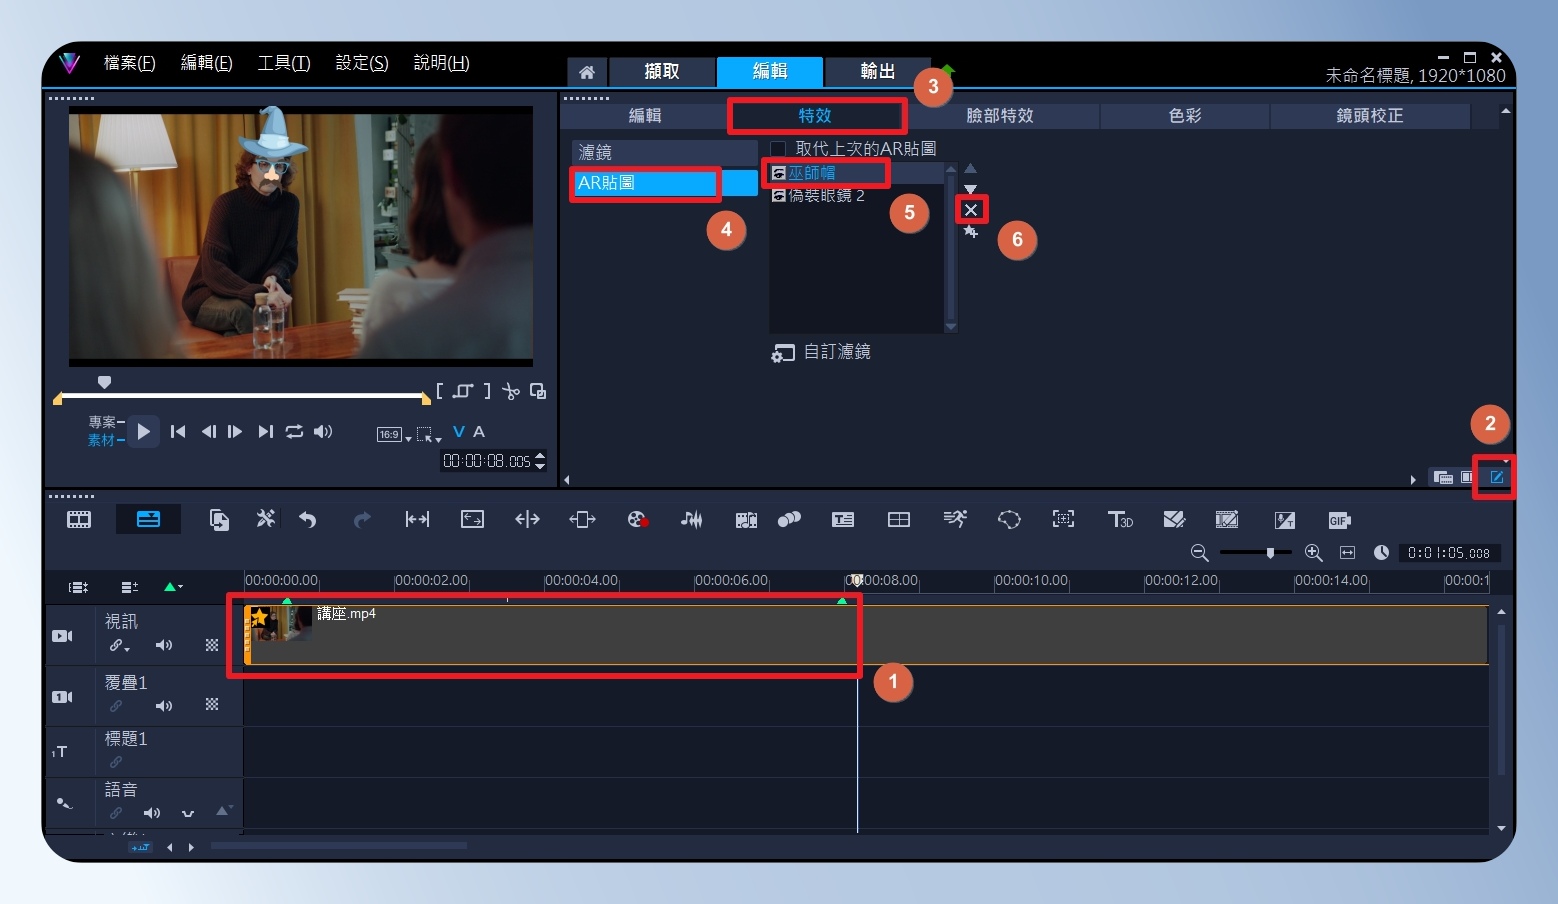Switch to the 臉部特效 tab
The width and height of the screenshot is (1558, 904).
pos(1000,116)
